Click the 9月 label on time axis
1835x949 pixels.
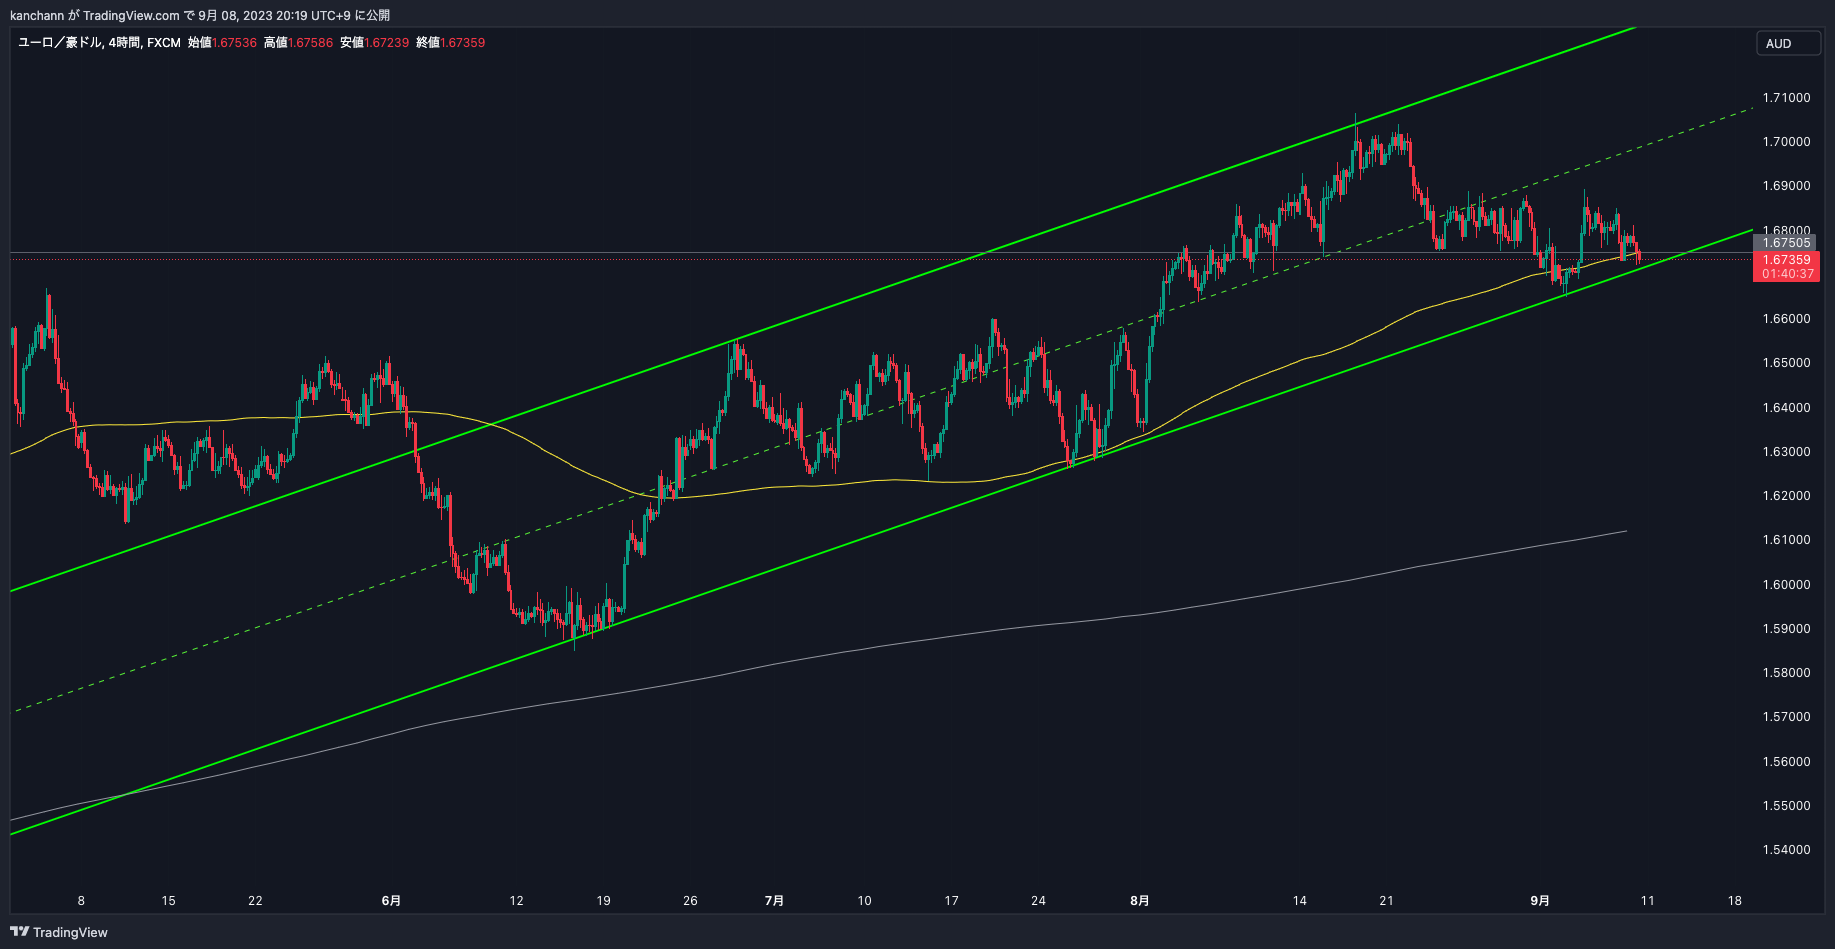[1540, 900]
